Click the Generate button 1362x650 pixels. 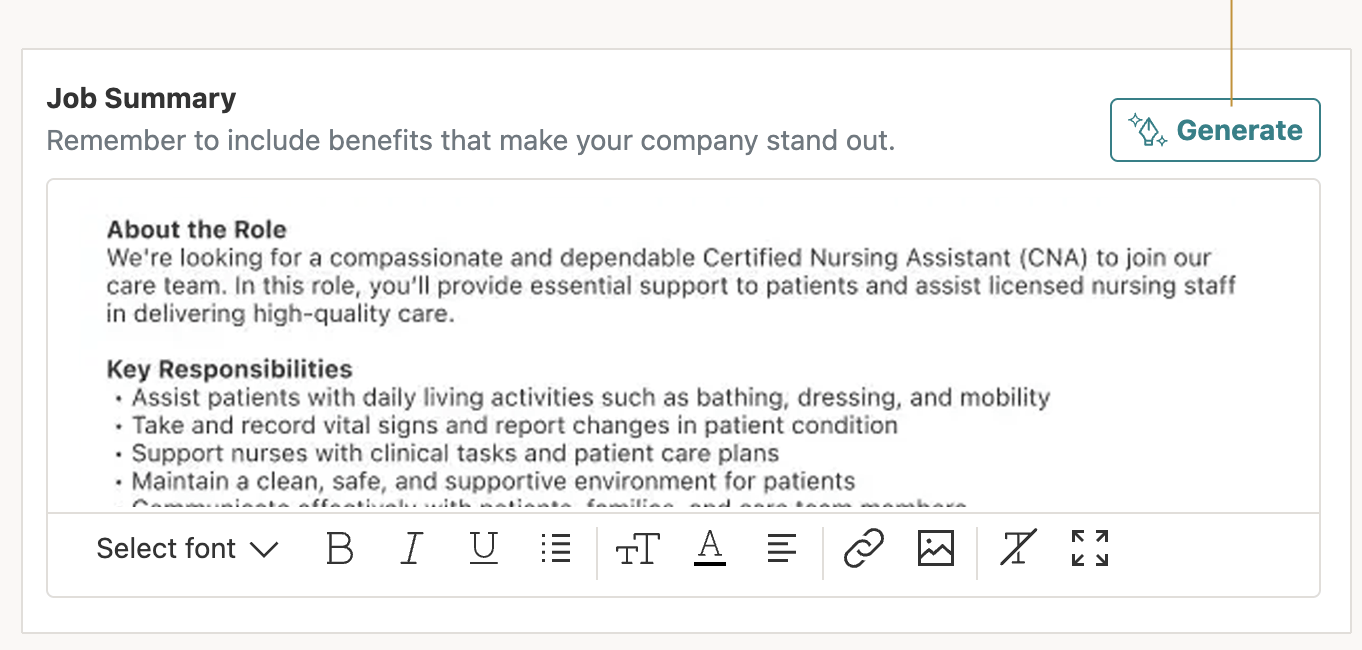(x=1215, y=130)
